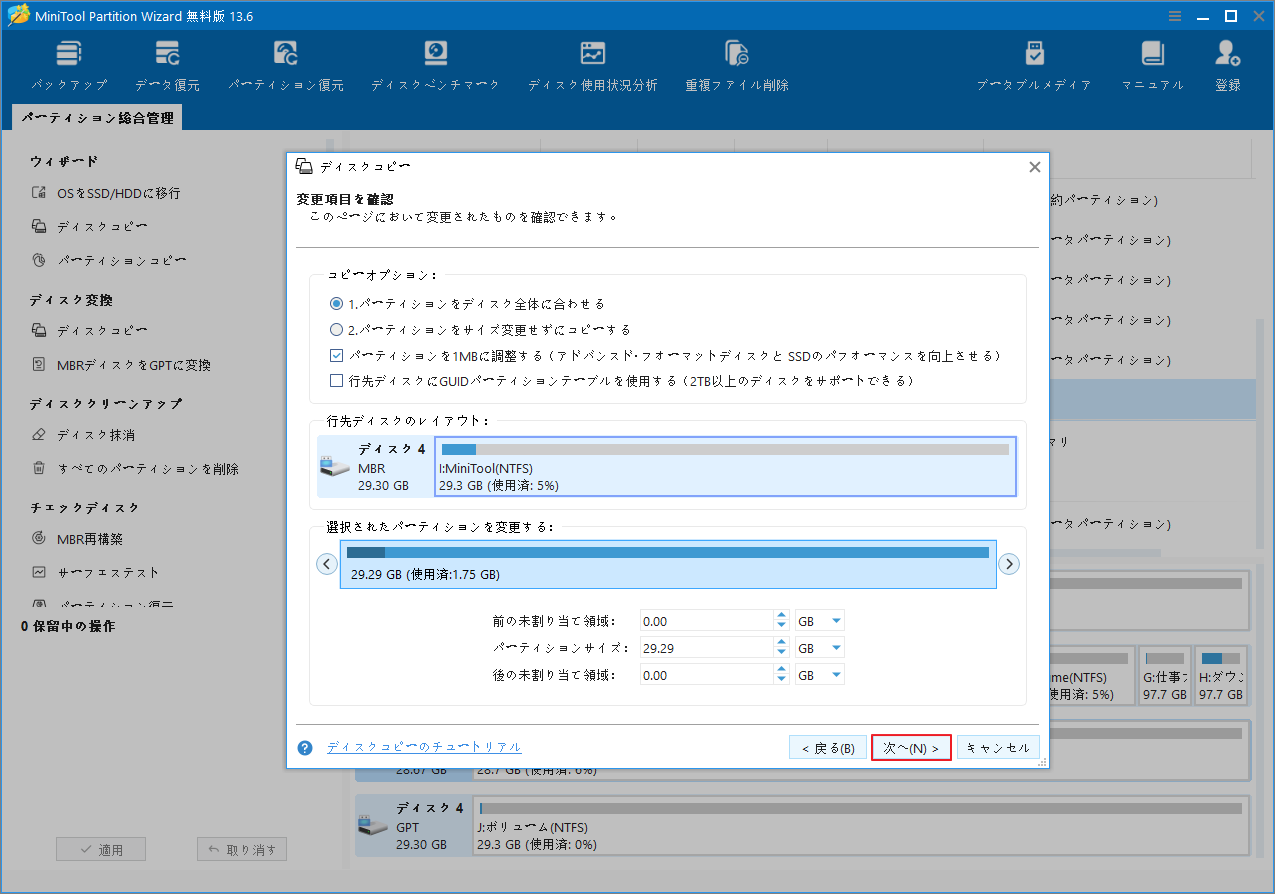Switch to the パーティション総合管理 tab
This screenshot has width=1275, height=894.
(96, 117)
